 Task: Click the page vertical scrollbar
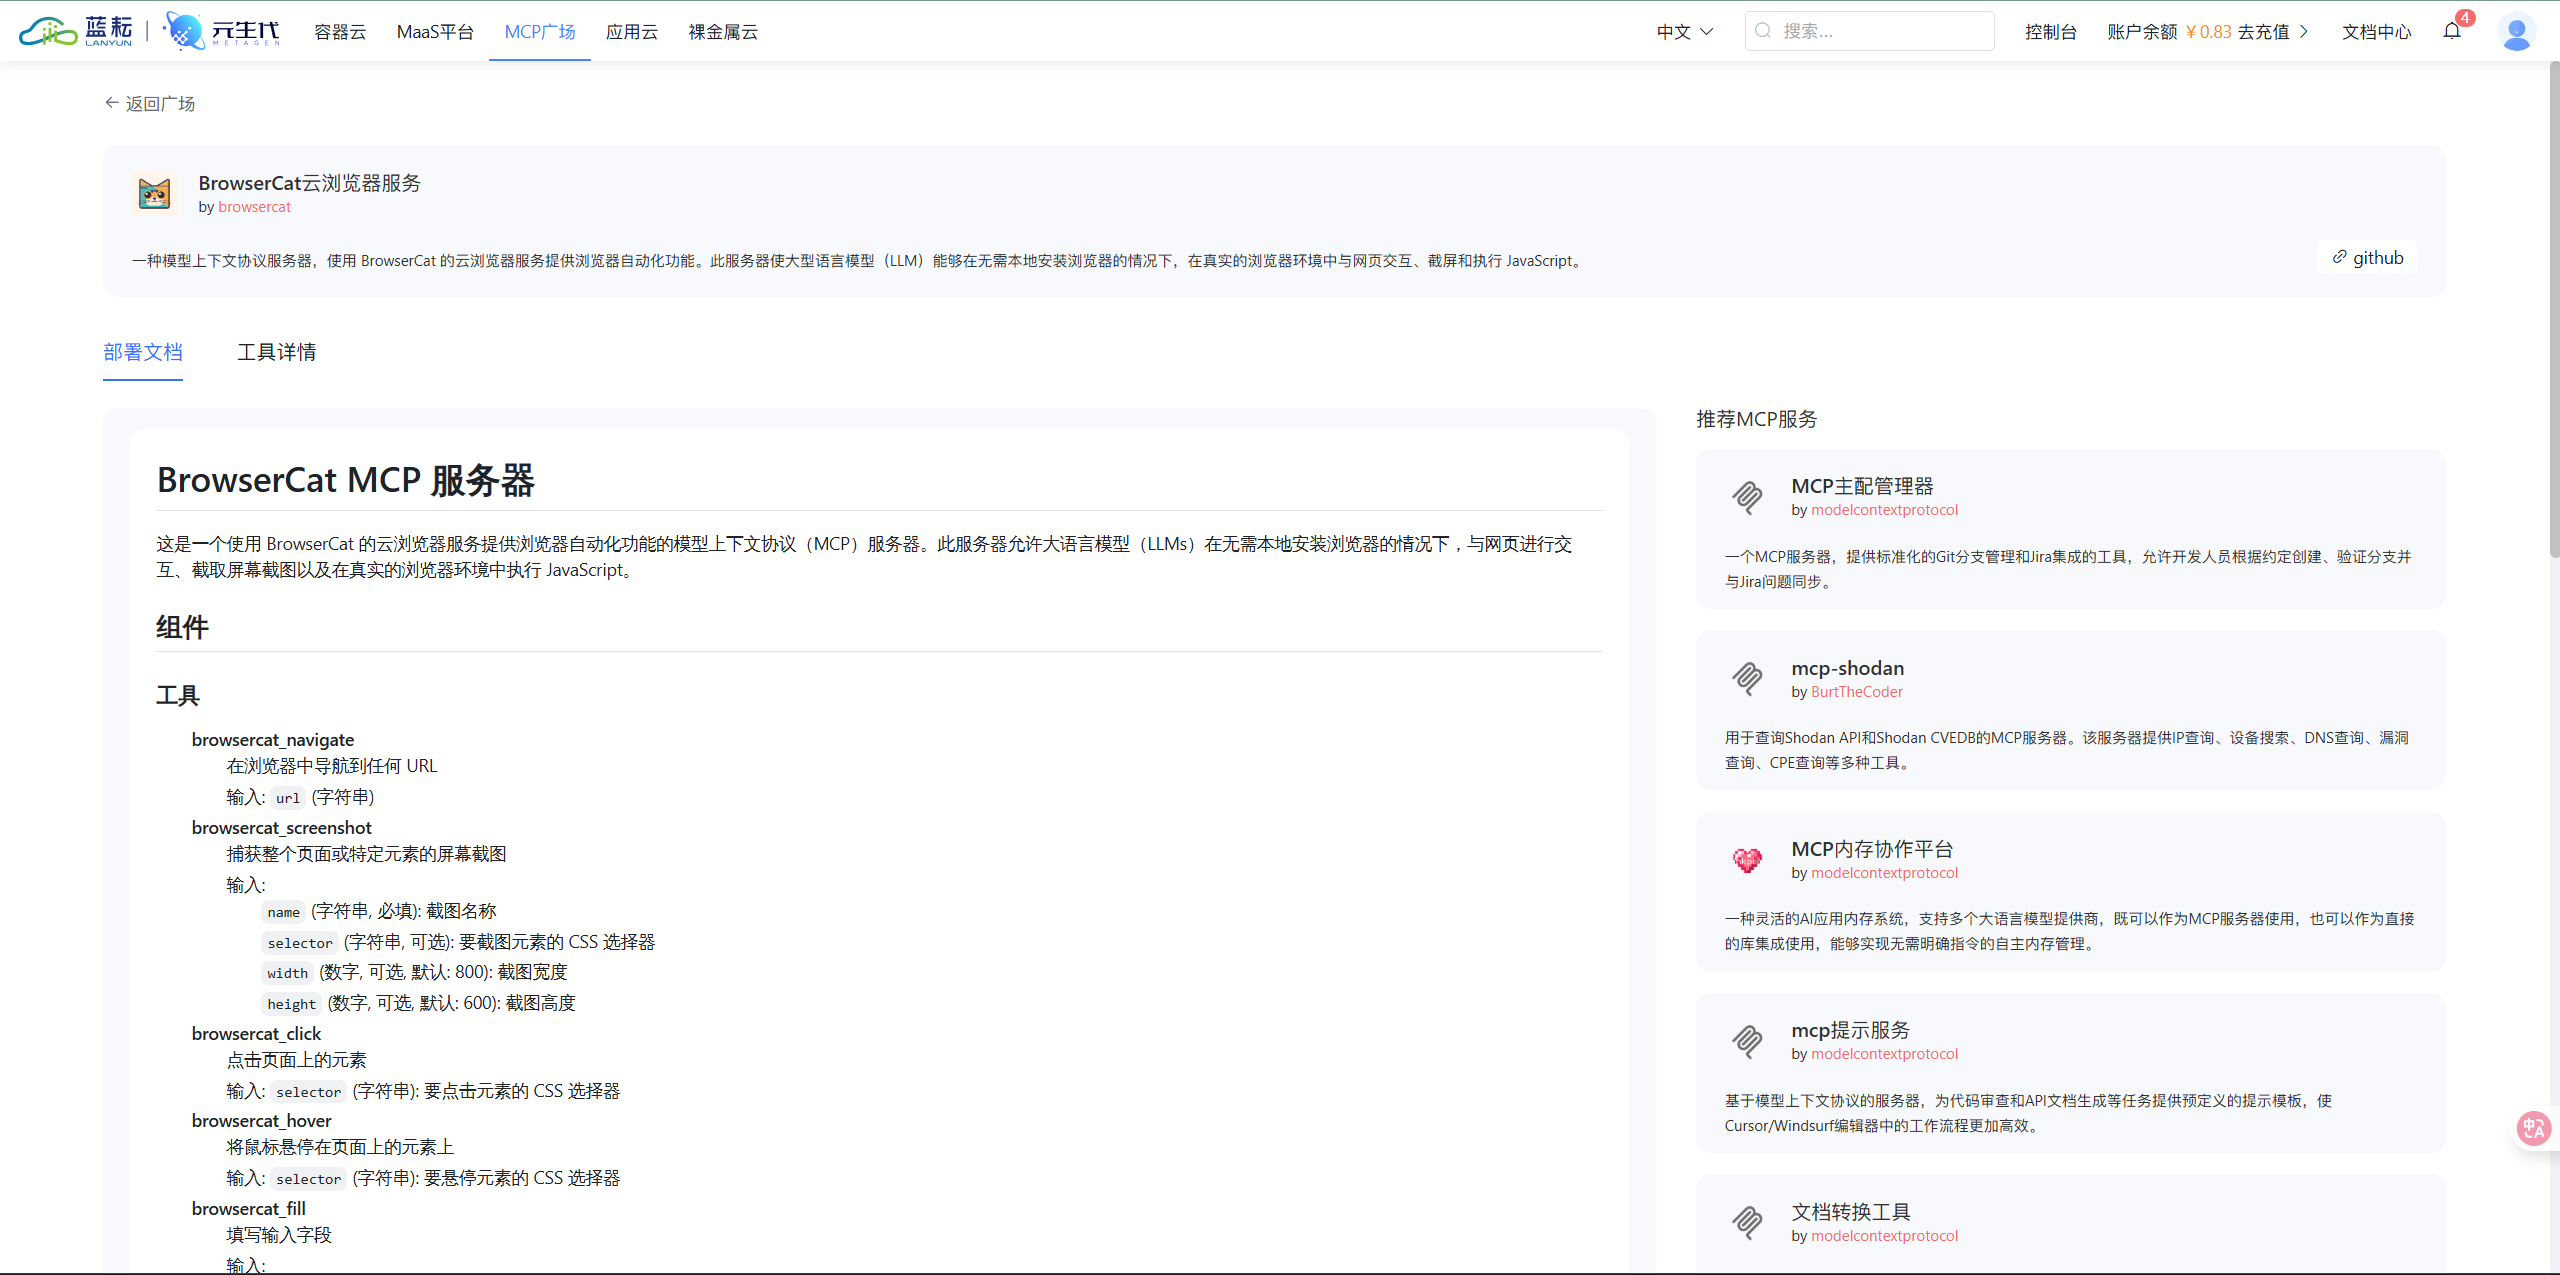pos(2554,310)
